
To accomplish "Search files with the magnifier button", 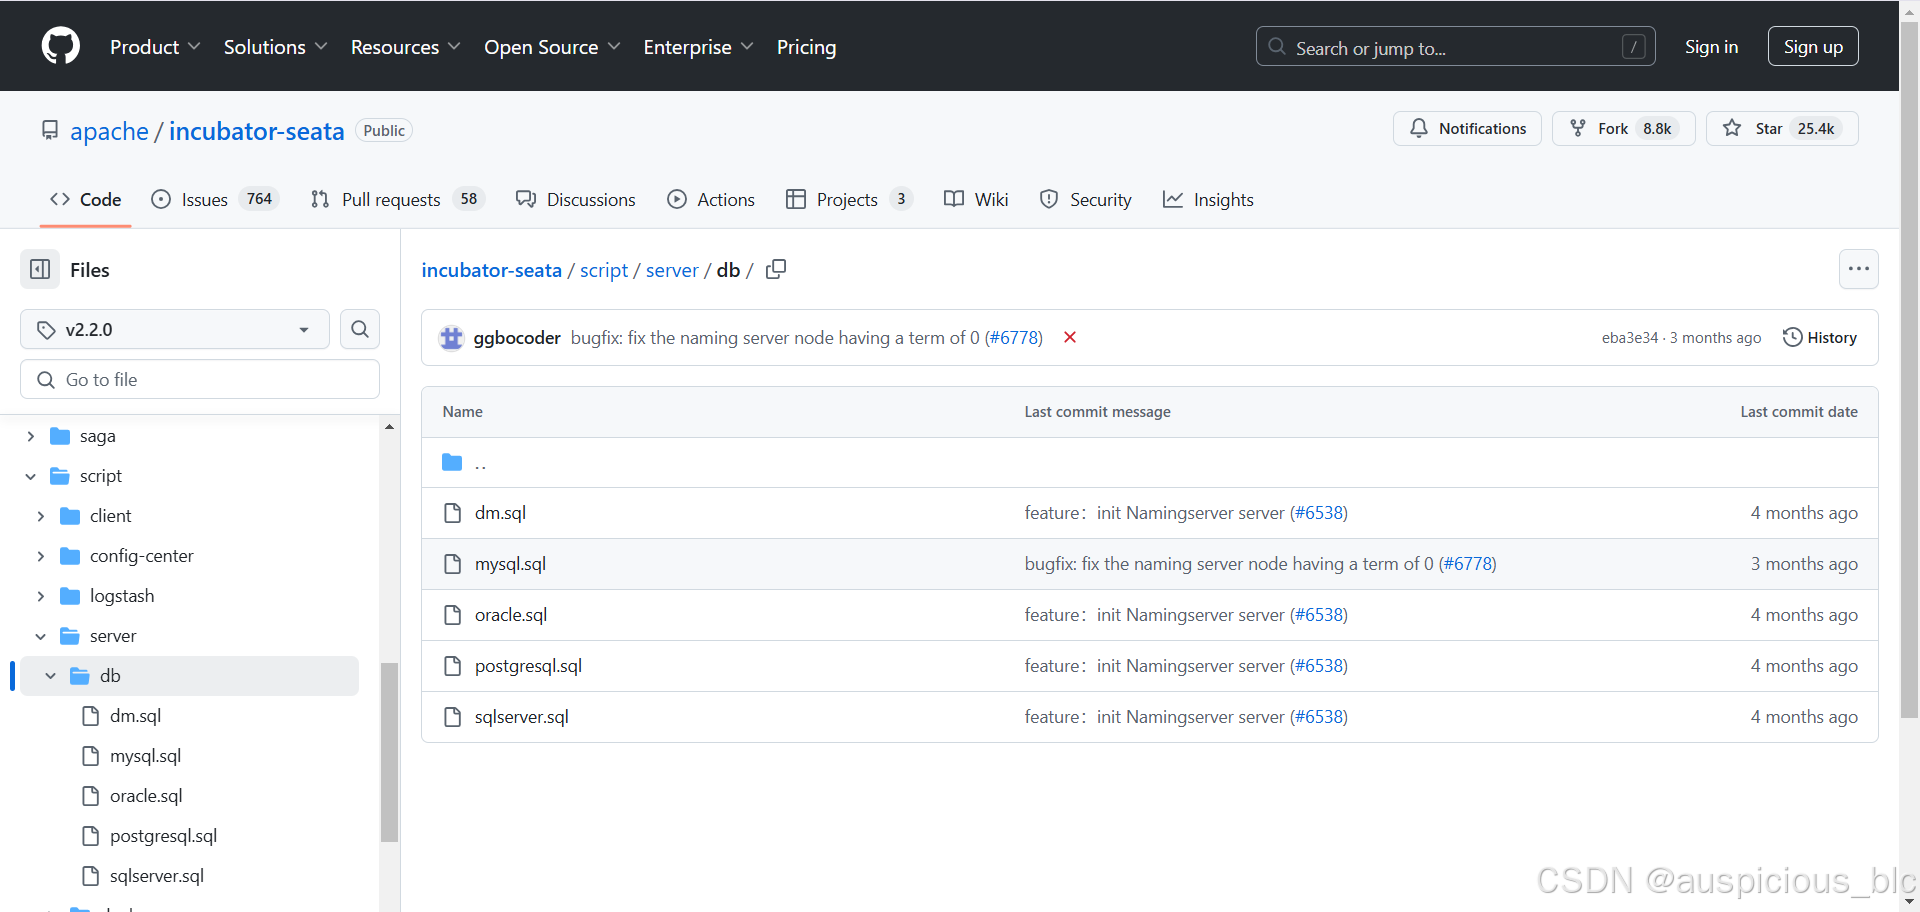I will [360, 329].
